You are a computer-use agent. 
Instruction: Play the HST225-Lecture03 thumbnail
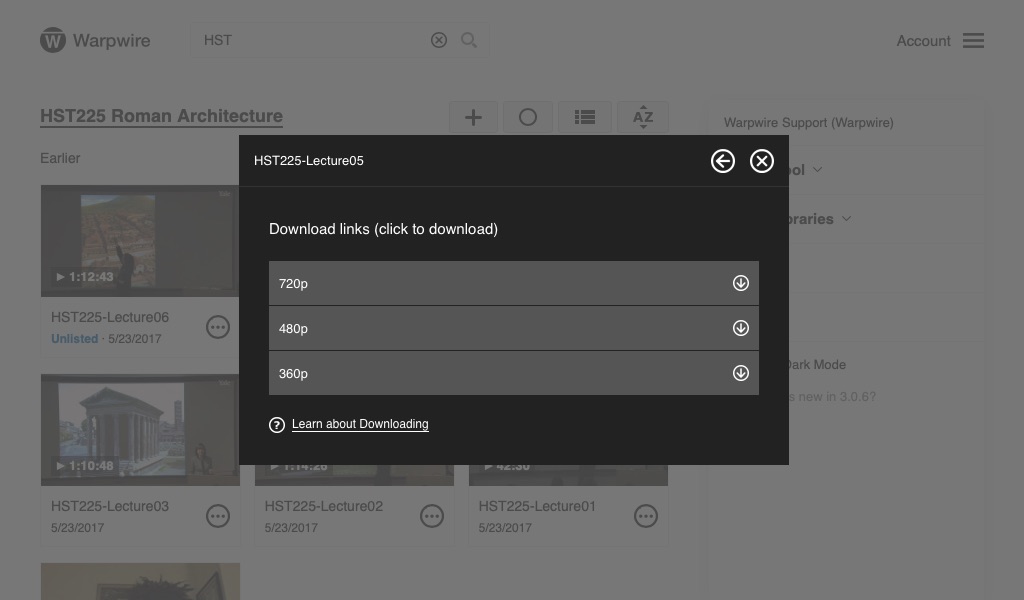(140, 430)
